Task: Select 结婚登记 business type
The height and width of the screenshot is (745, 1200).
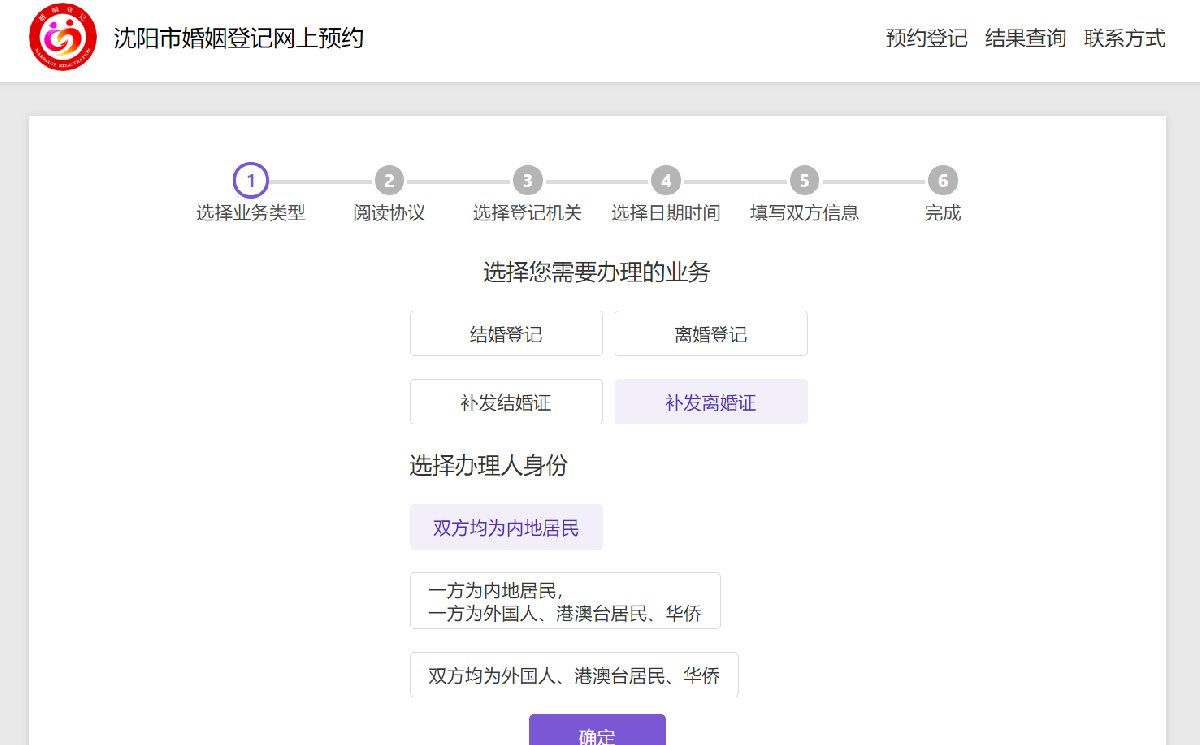Action: (x=506, y=334)
